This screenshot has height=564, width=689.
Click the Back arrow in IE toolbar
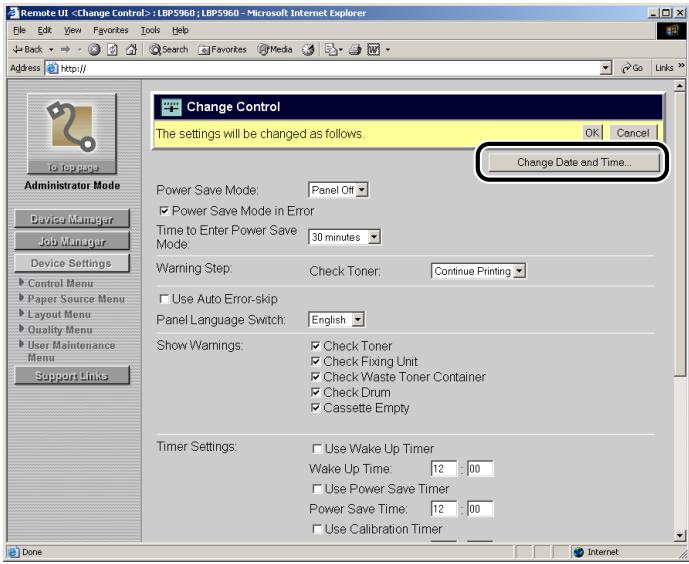pos(27,50)
